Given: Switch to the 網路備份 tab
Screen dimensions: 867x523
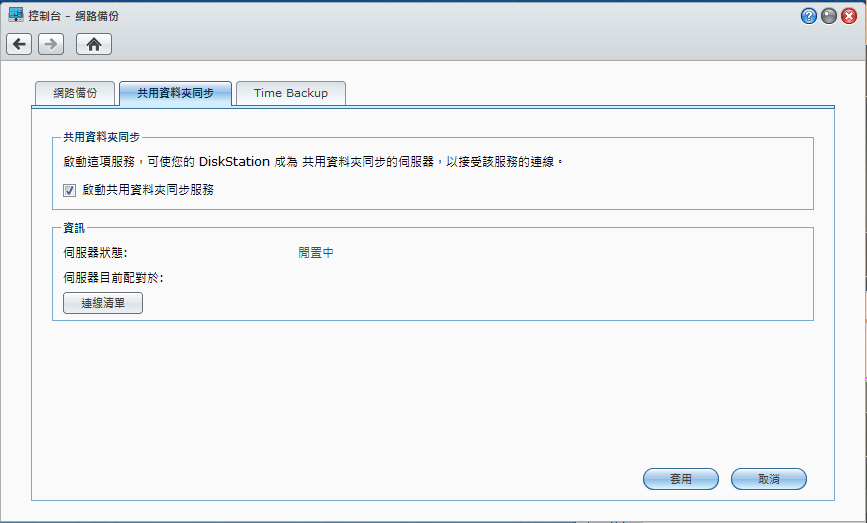Looking at the screenshot, I should click(75, 93).
